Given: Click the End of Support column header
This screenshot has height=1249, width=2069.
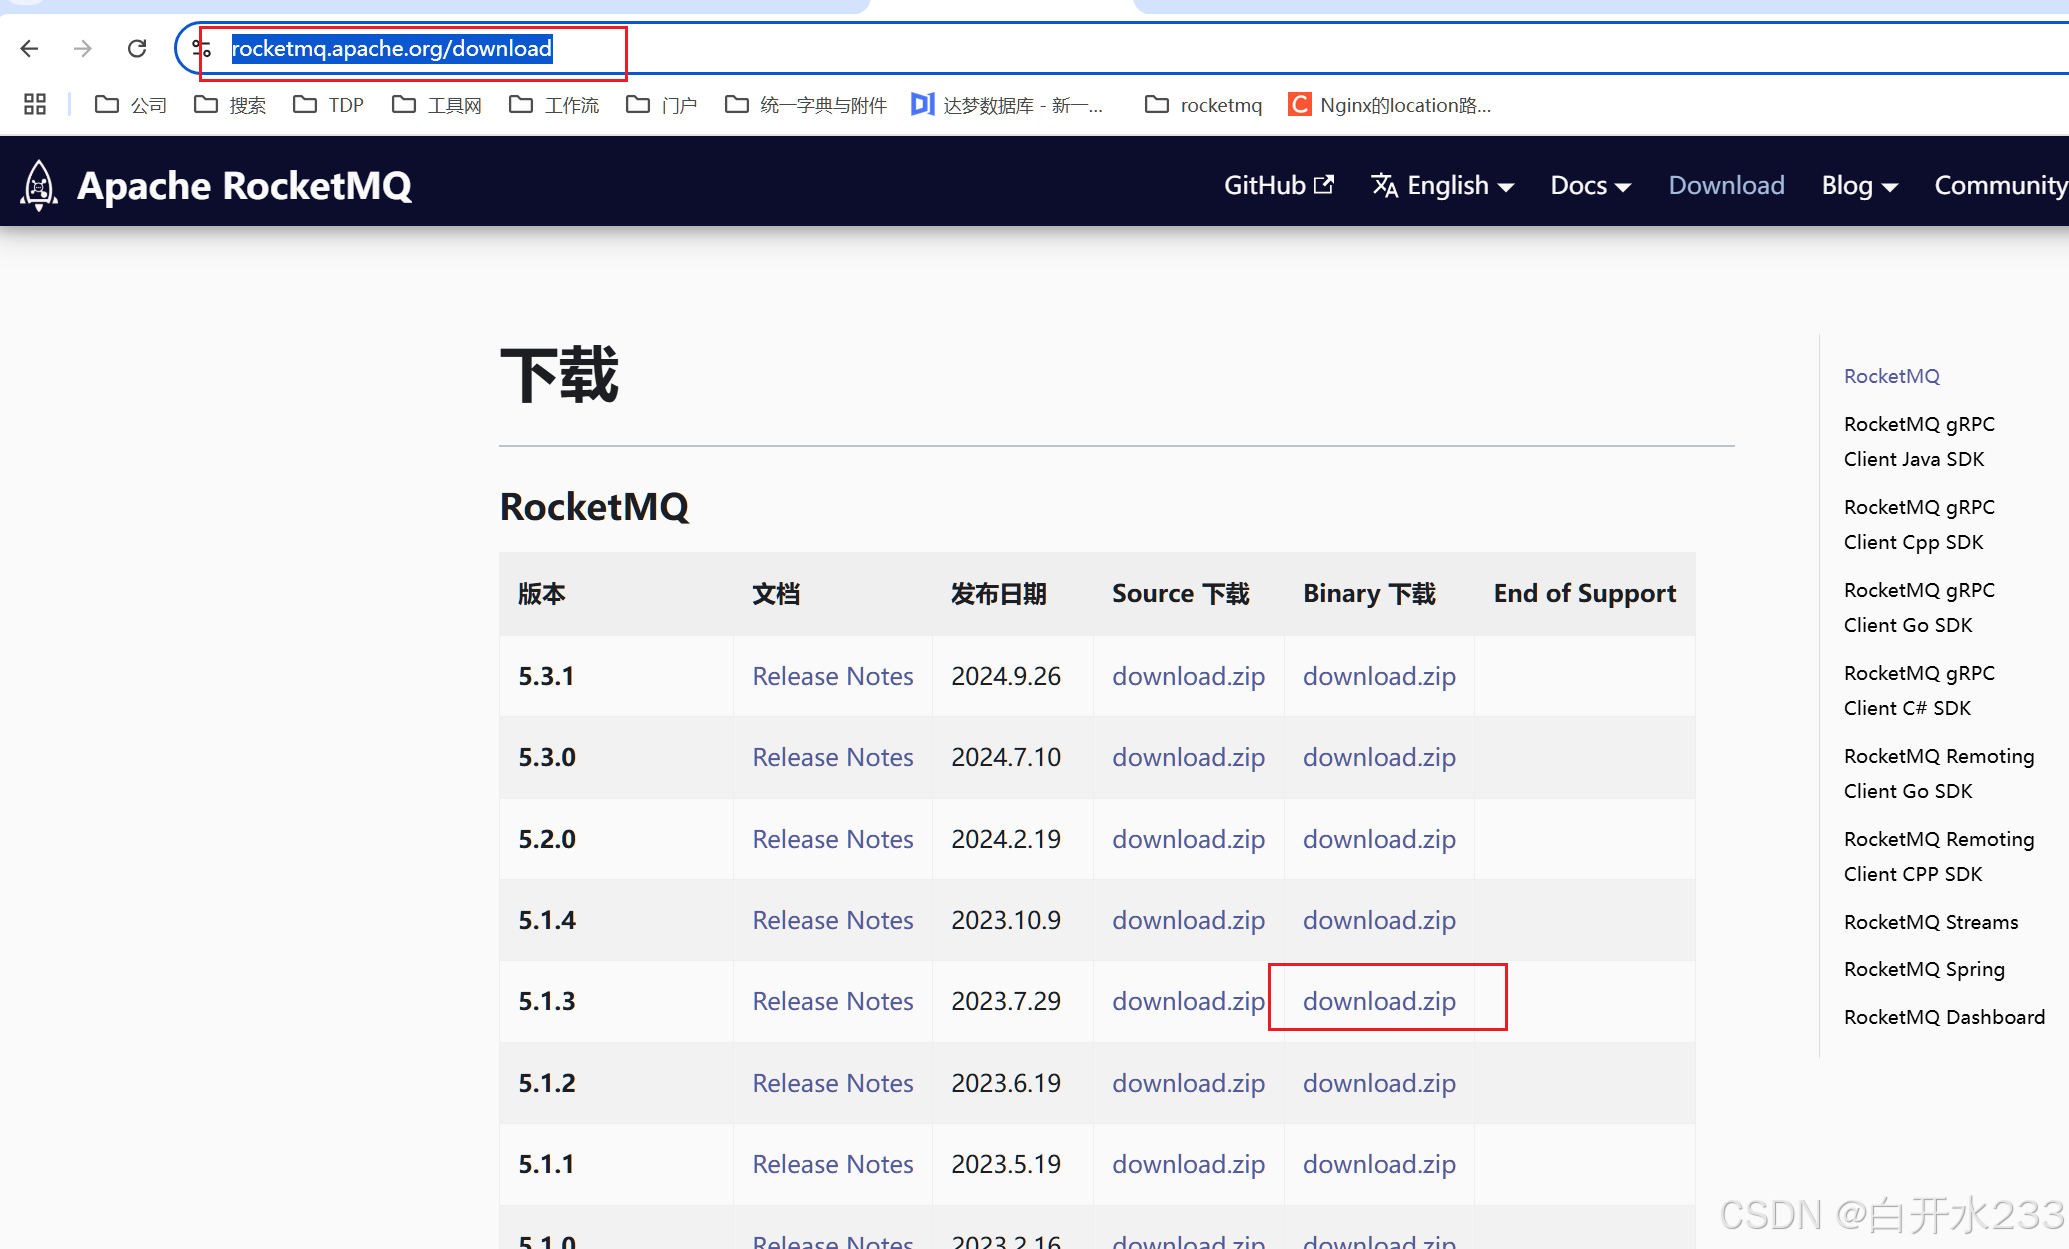Looking at the screenshot, I should pos(1585,594).
